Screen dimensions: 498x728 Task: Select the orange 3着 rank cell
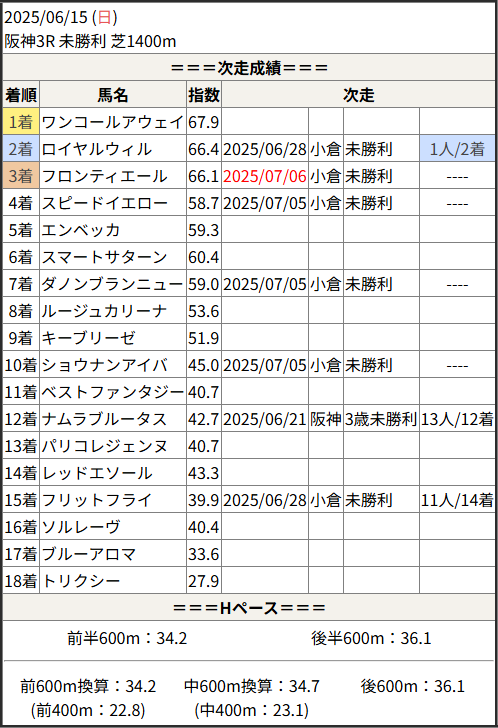pos(21,176)
